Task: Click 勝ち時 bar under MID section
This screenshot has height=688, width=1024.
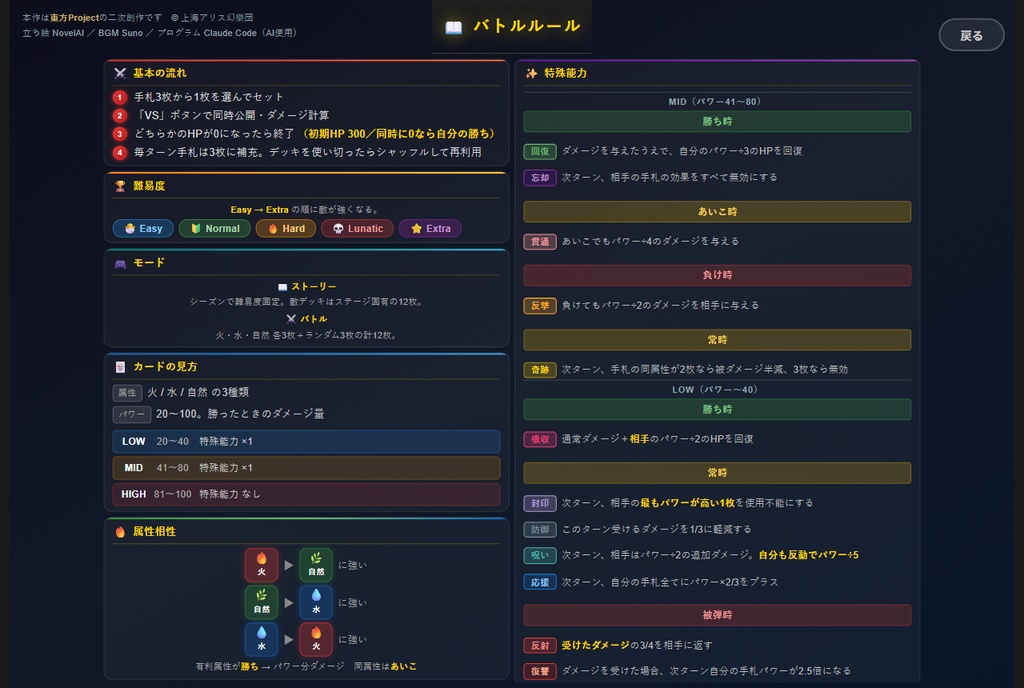Action: [717, 121]
